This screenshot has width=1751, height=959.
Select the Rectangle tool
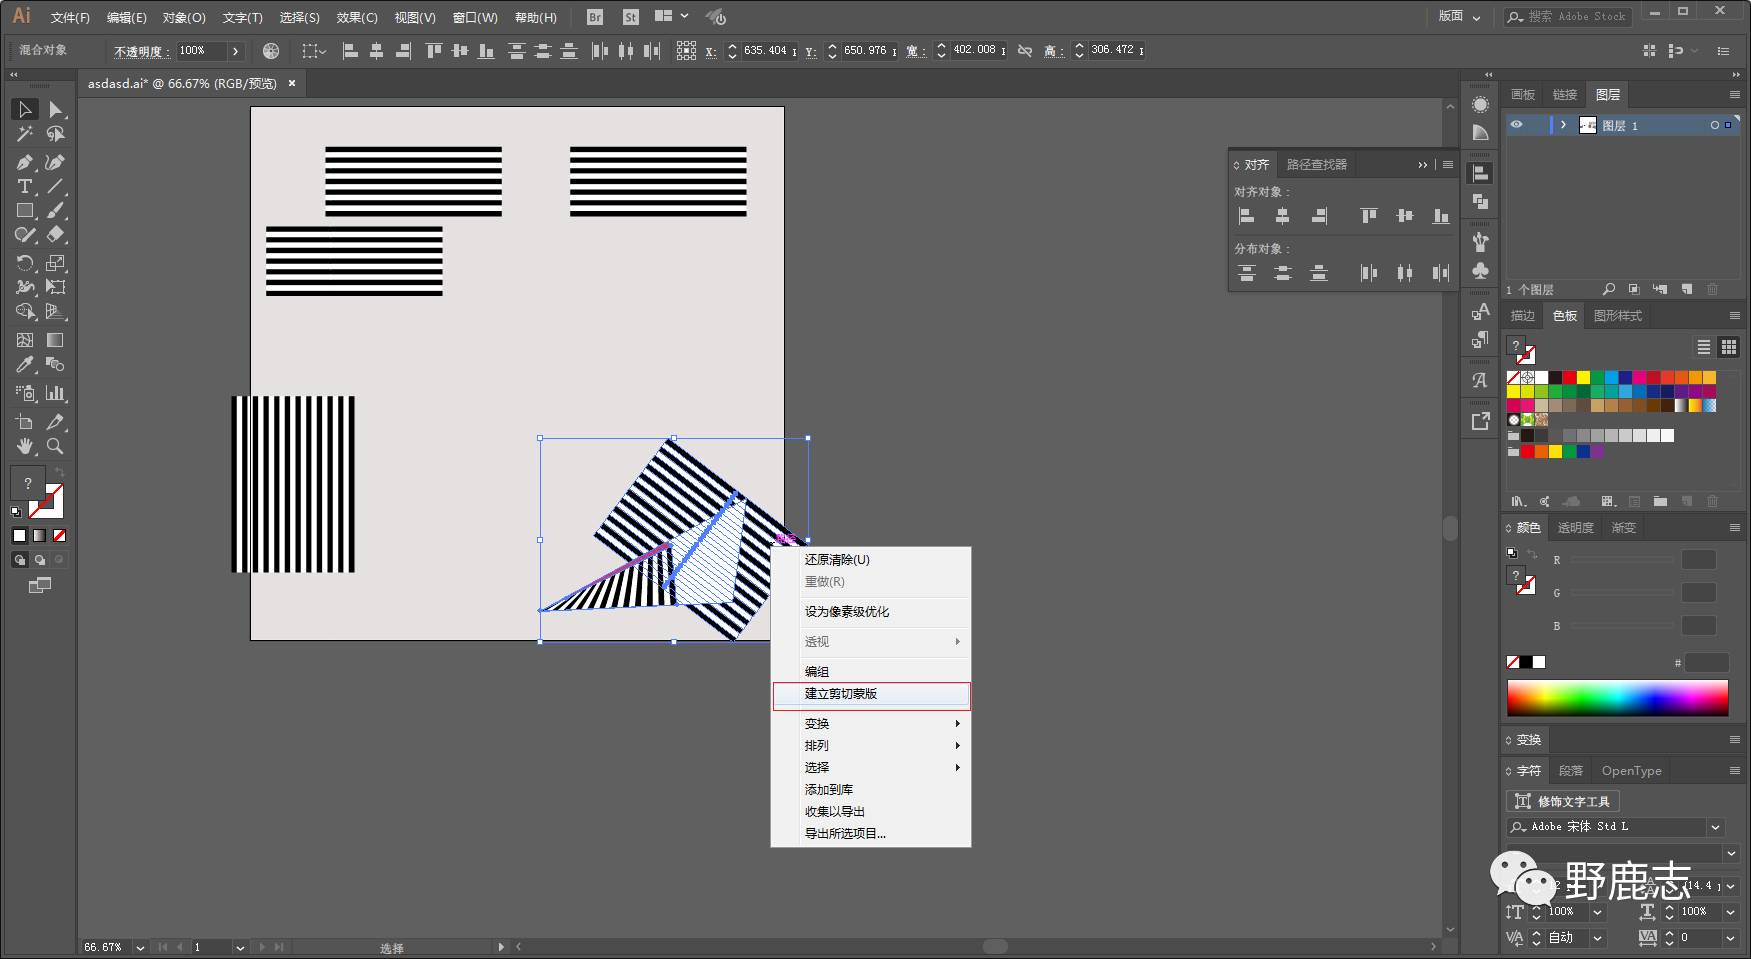(x=25, y=211)
